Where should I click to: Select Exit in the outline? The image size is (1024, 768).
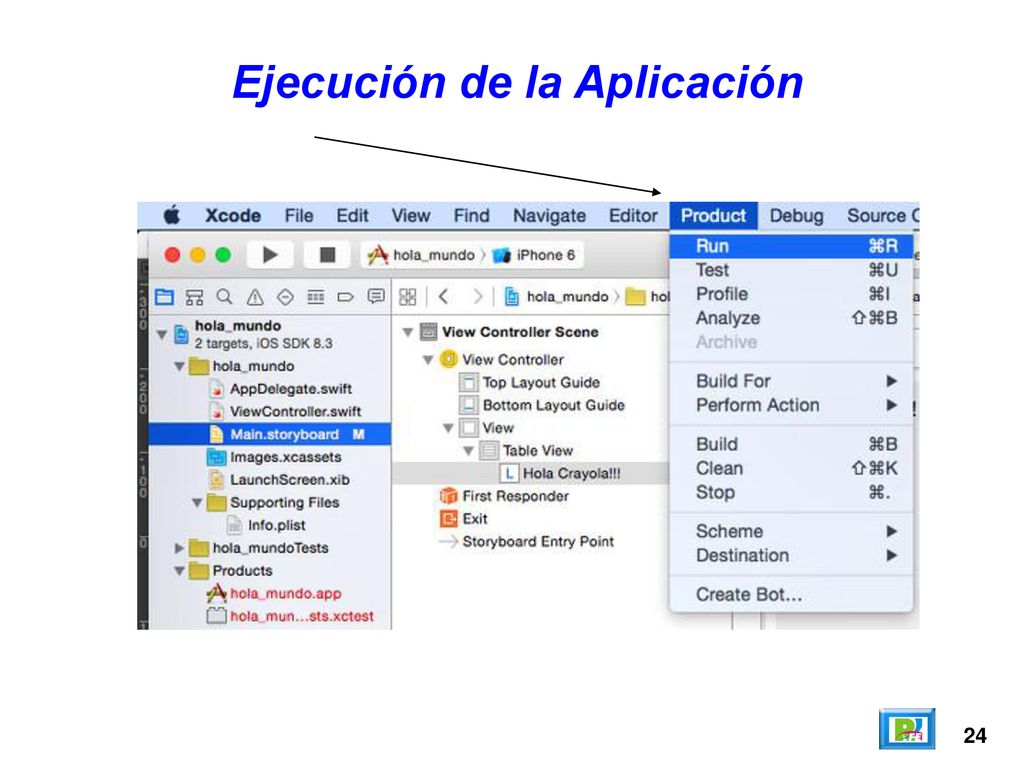pyautogui.click(x=464, y=519)
